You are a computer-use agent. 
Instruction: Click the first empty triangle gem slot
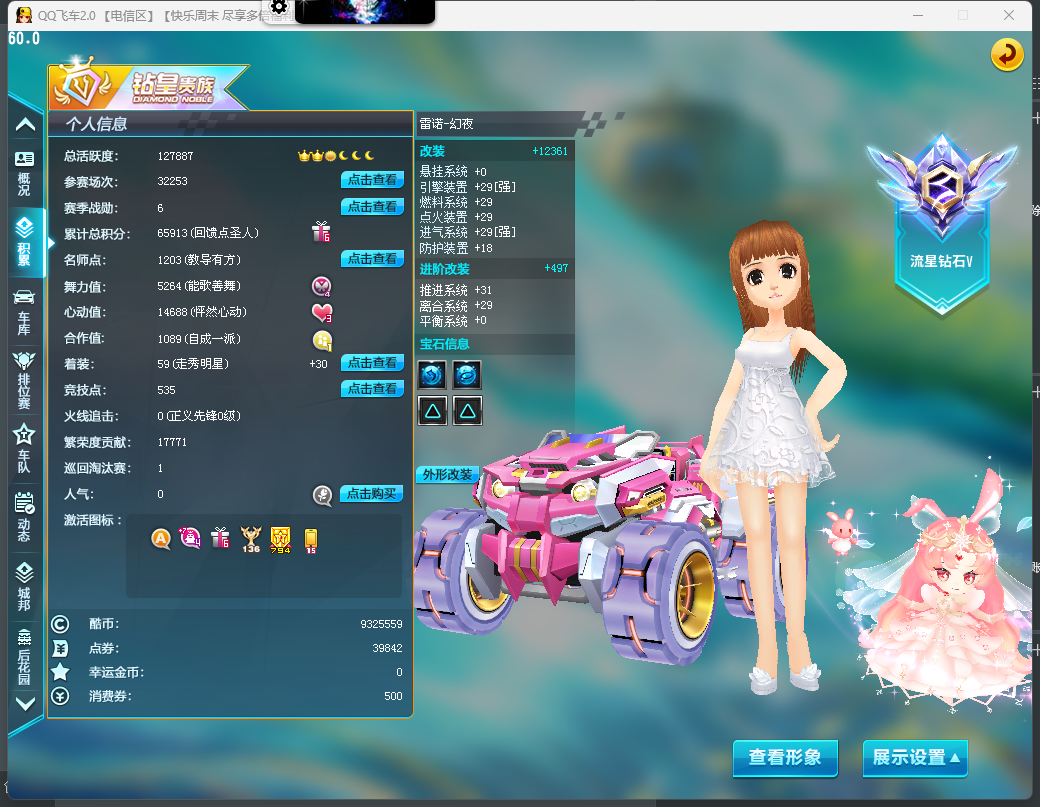pos(432,410)
